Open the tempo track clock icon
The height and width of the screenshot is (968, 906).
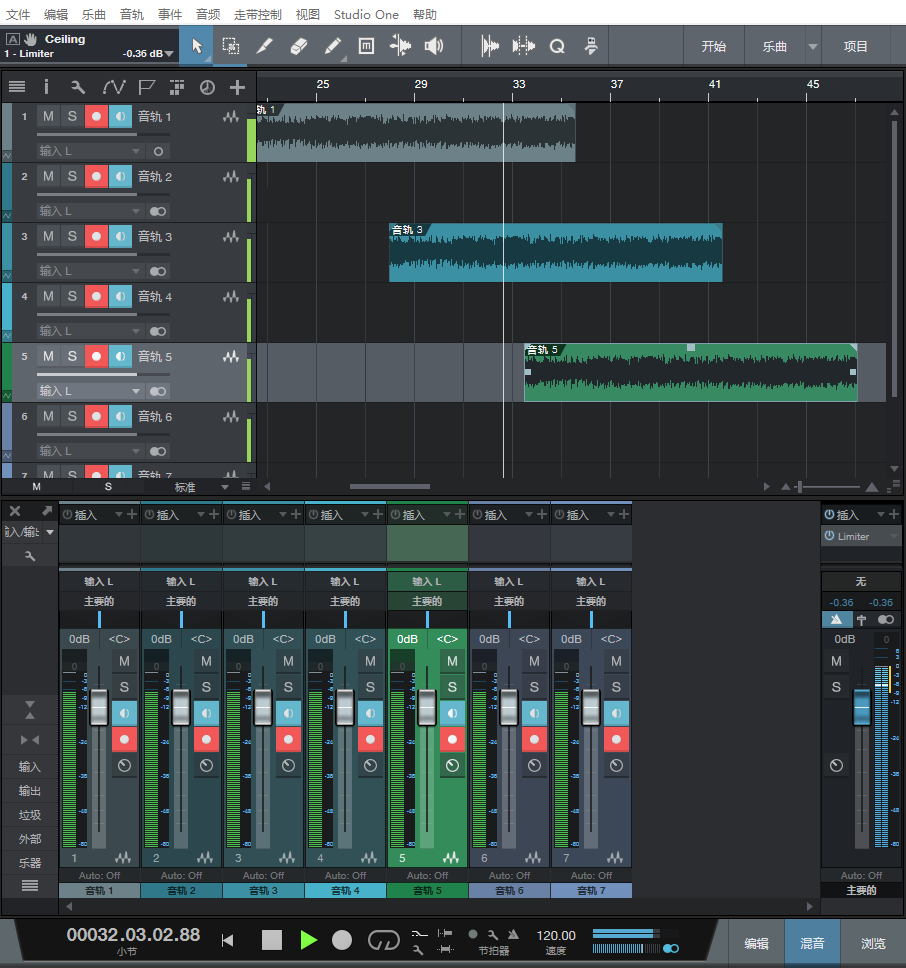[207, 87]
